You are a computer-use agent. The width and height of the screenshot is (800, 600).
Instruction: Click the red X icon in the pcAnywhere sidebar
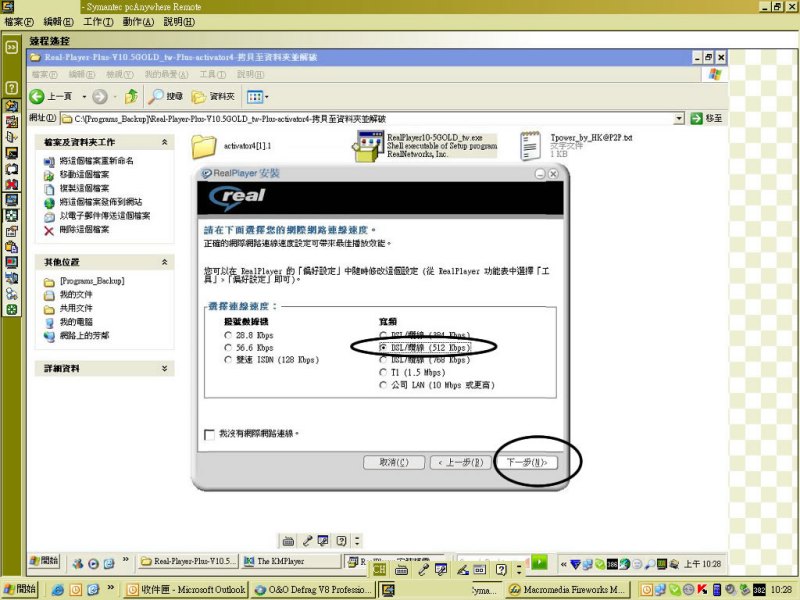12,184
